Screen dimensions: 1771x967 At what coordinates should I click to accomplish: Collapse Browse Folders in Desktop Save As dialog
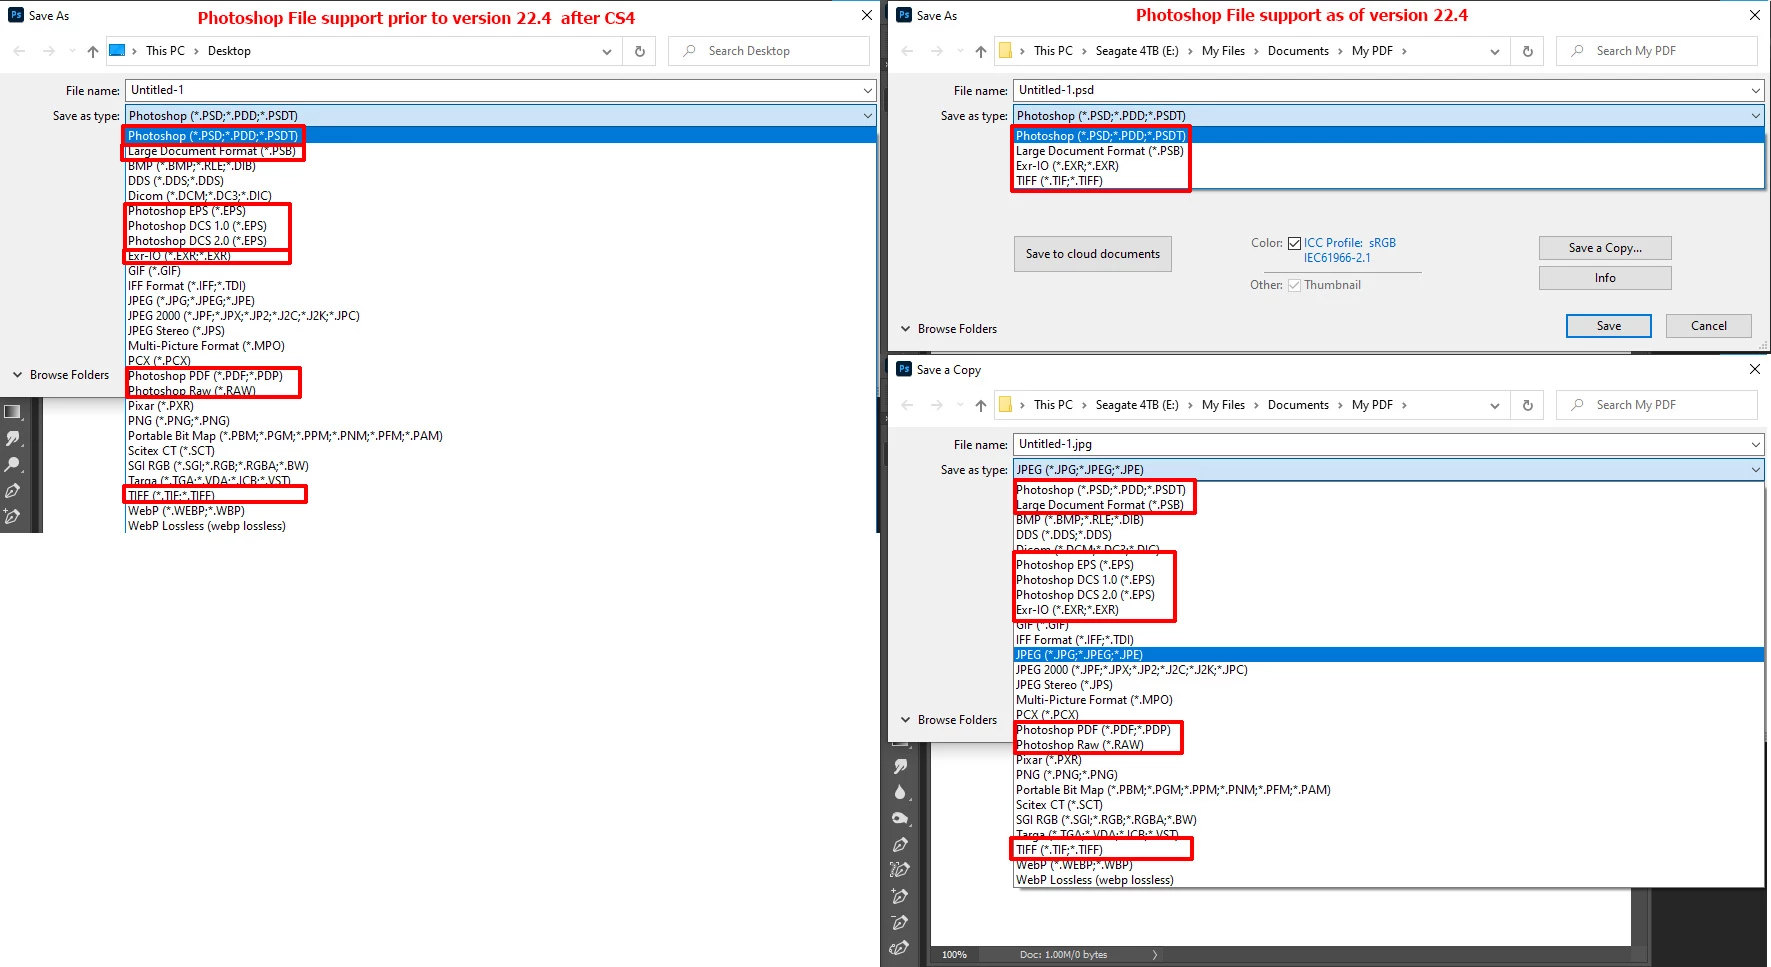[x=60, y=375]
